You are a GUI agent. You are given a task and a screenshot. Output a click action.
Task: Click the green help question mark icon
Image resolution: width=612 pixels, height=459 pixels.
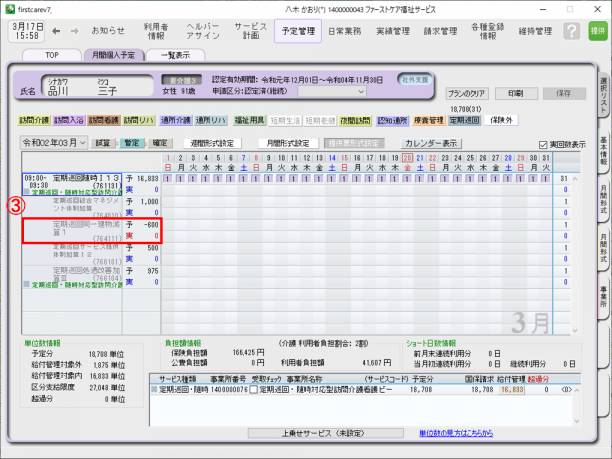pyautogui.click(x=571, y=31)
